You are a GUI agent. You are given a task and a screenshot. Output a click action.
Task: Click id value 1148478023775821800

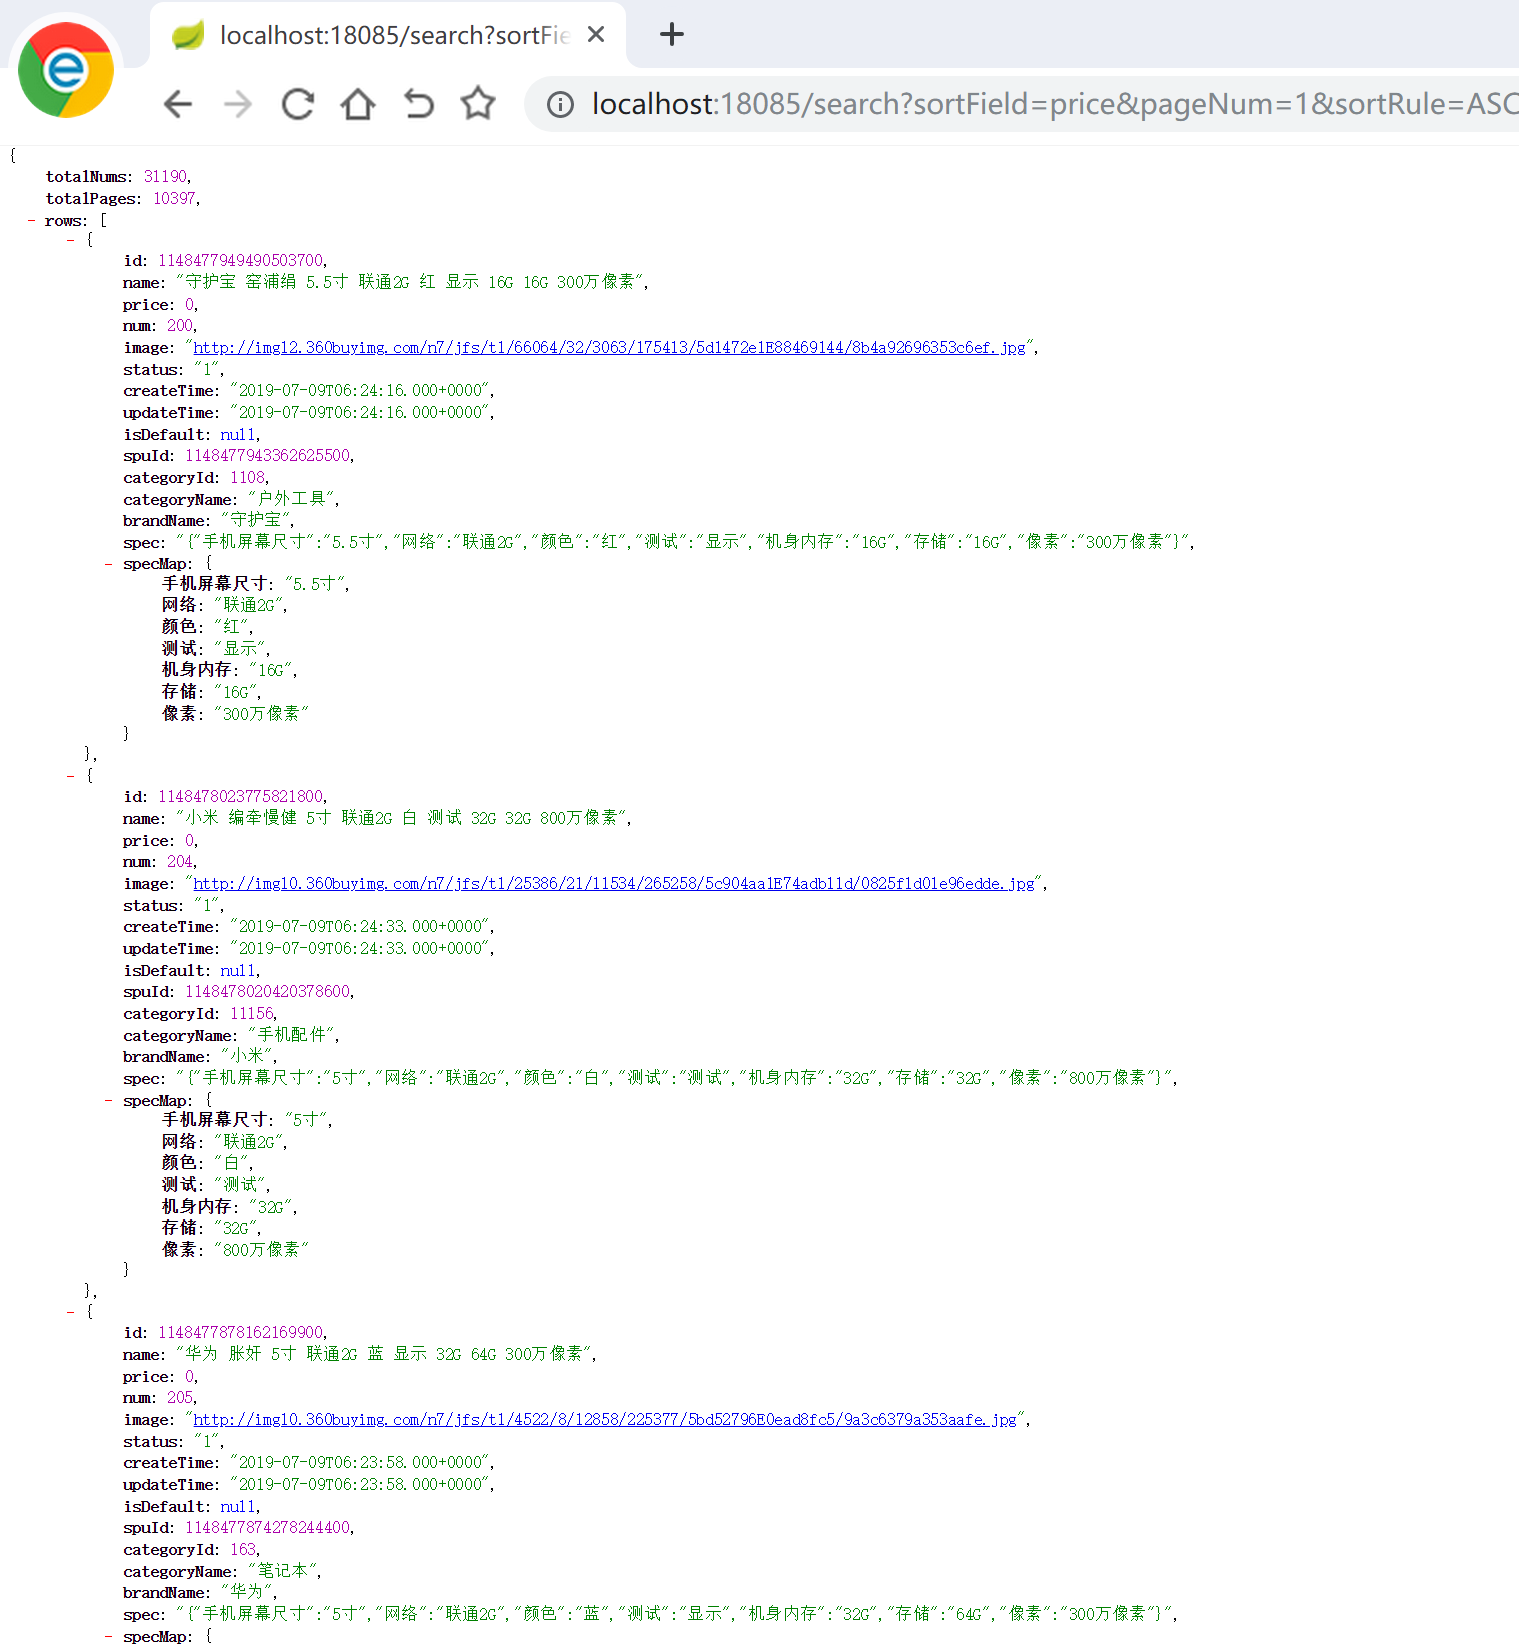tap(240, 797)
